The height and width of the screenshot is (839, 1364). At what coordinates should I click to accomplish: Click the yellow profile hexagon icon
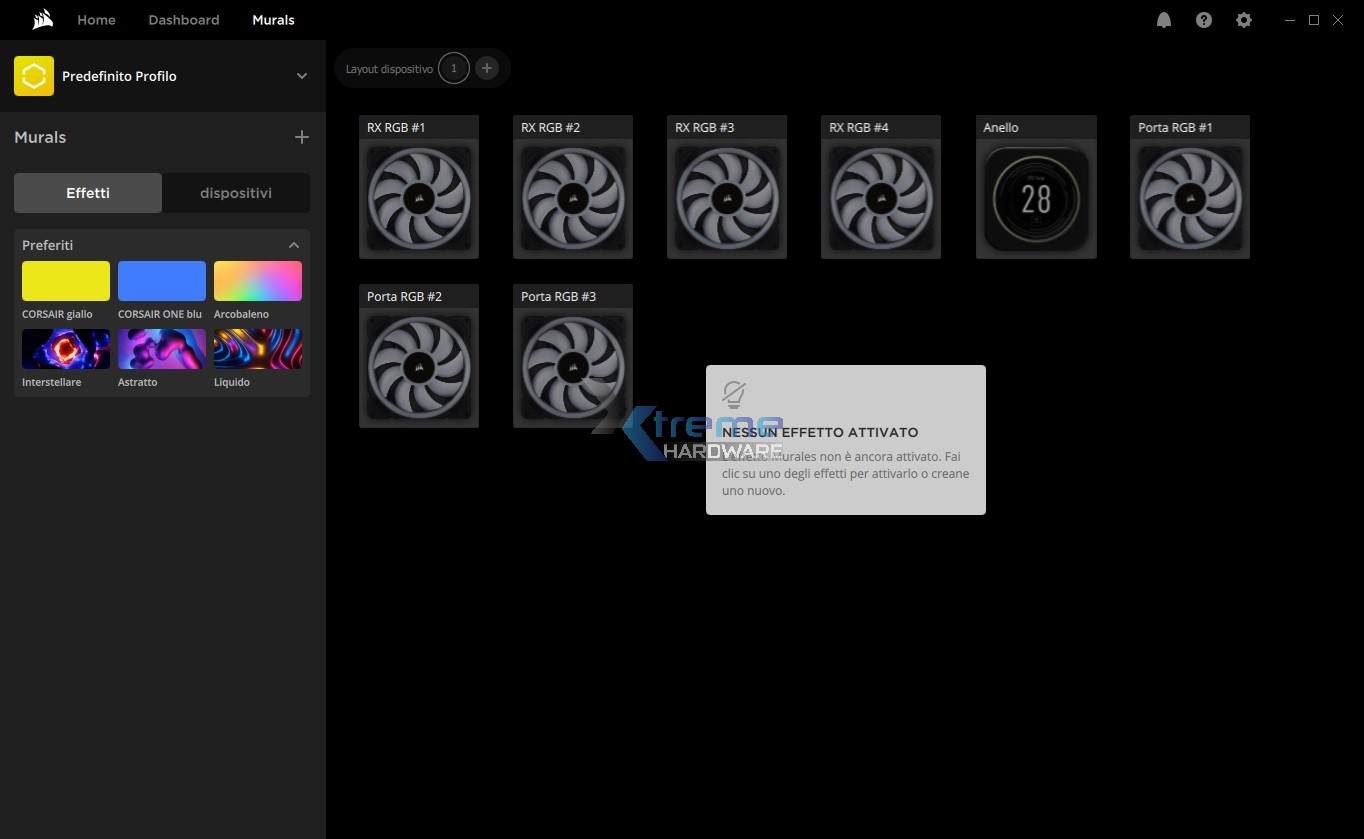pos(34,76)
